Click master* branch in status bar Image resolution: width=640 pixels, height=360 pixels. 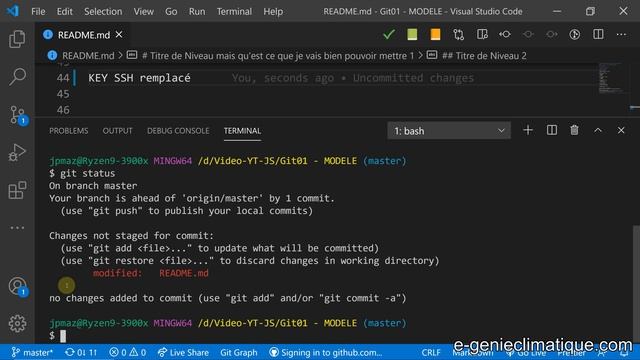point(32,352)
